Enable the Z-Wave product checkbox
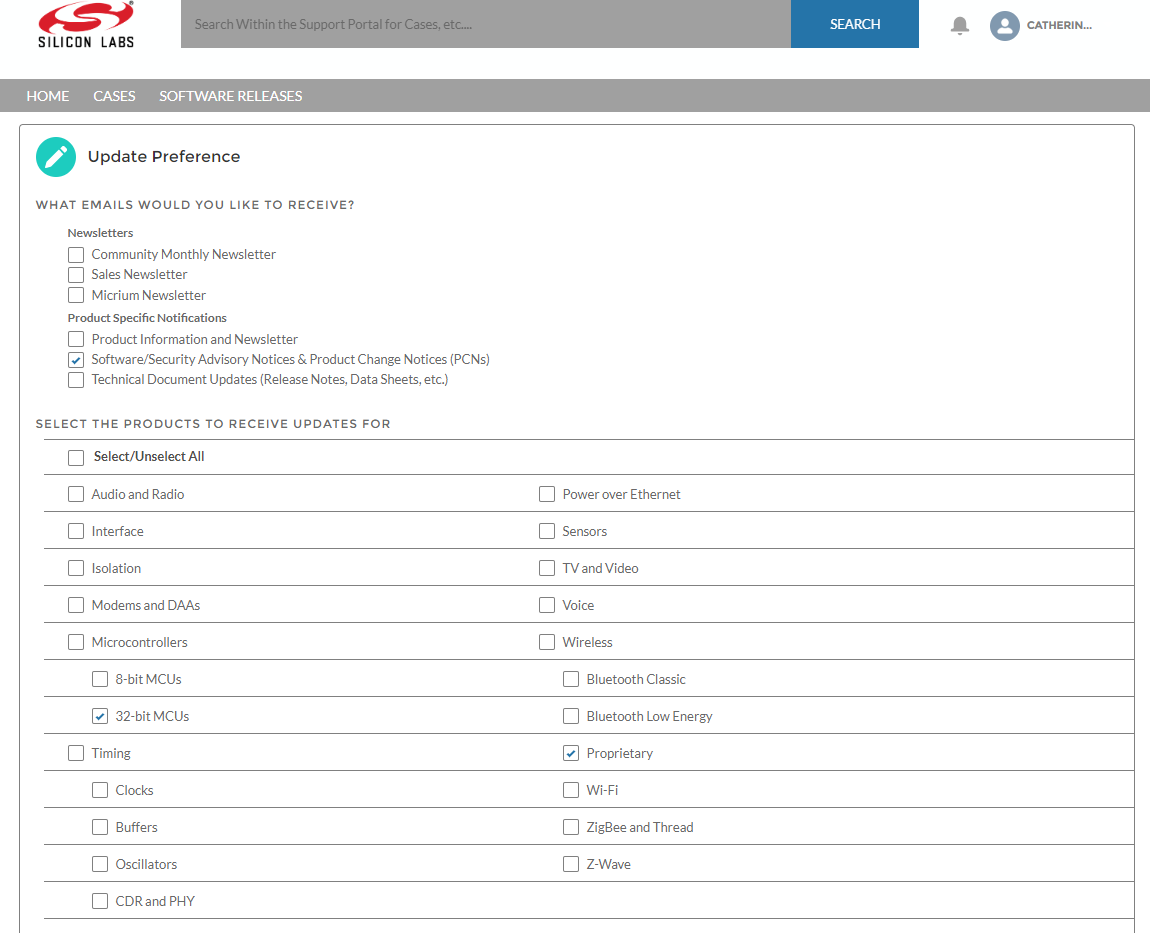The height and width of the screenshot is (933, 1150). click(570, 863)
